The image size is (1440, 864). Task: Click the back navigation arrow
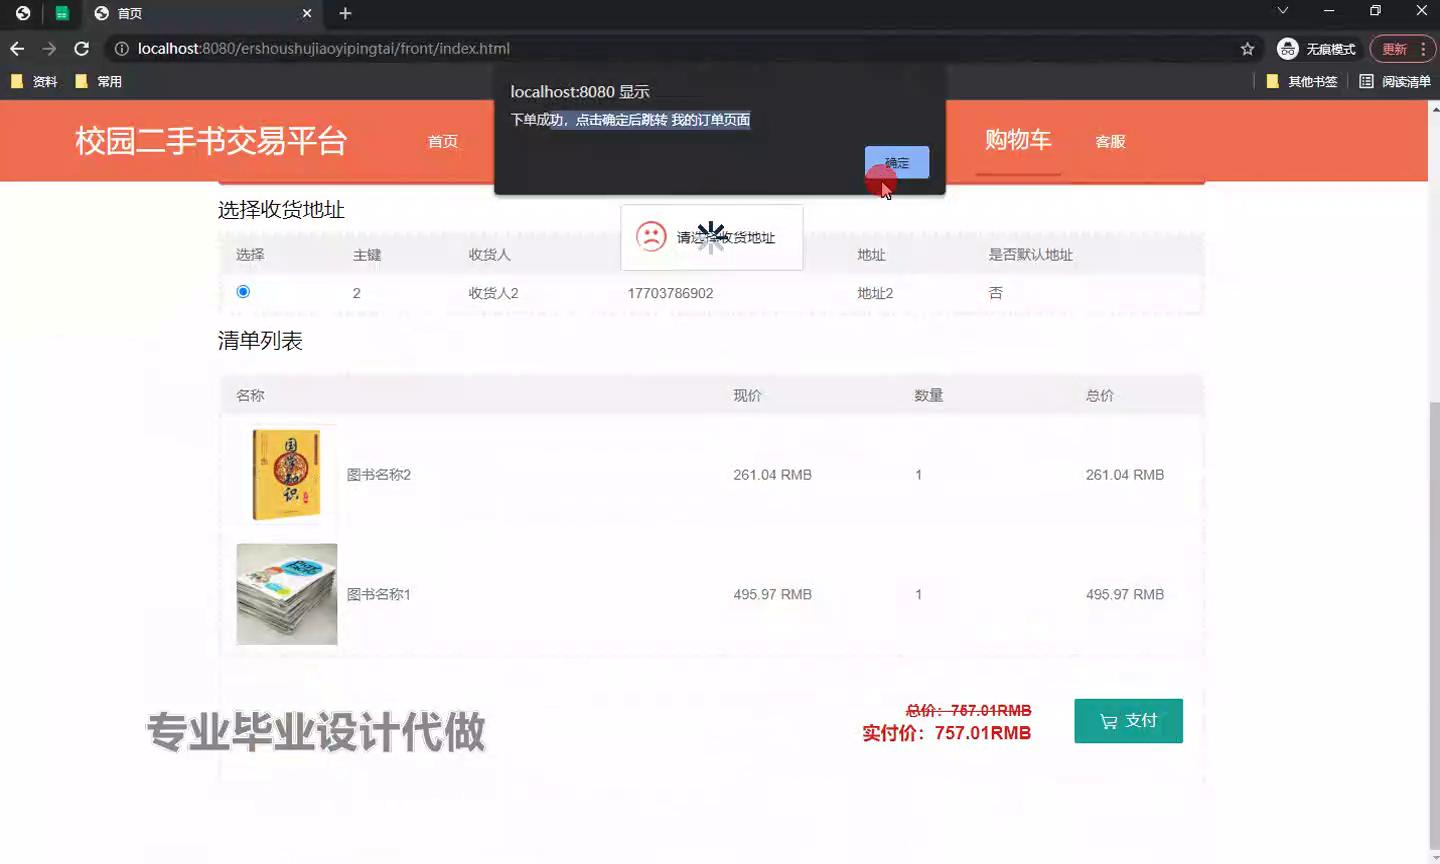tap(17, 48)
